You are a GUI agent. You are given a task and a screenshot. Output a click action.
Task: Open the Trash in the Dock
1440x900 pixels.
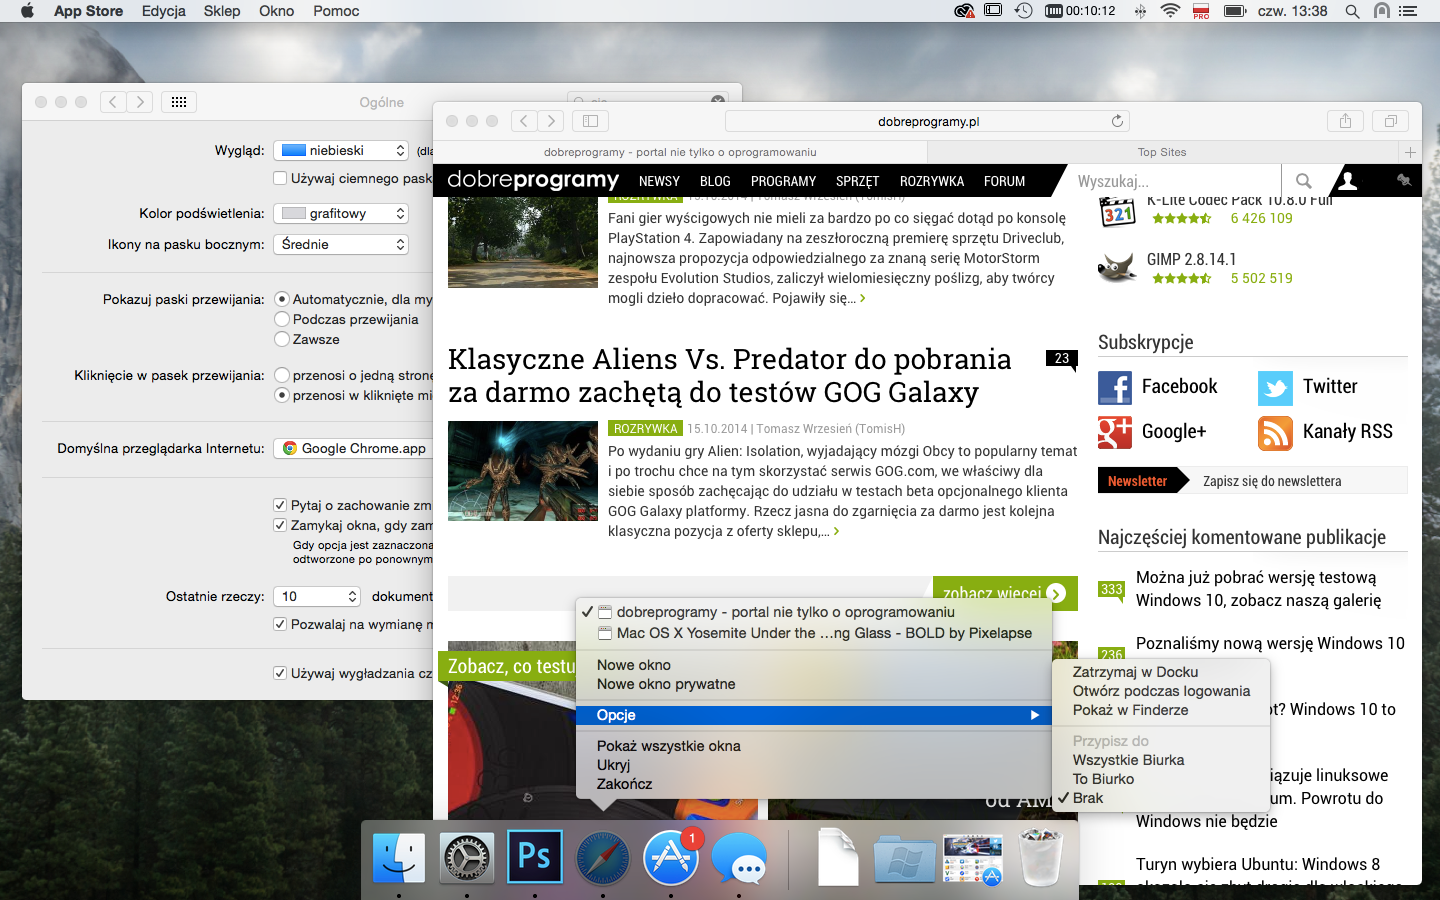[1040, 857]
